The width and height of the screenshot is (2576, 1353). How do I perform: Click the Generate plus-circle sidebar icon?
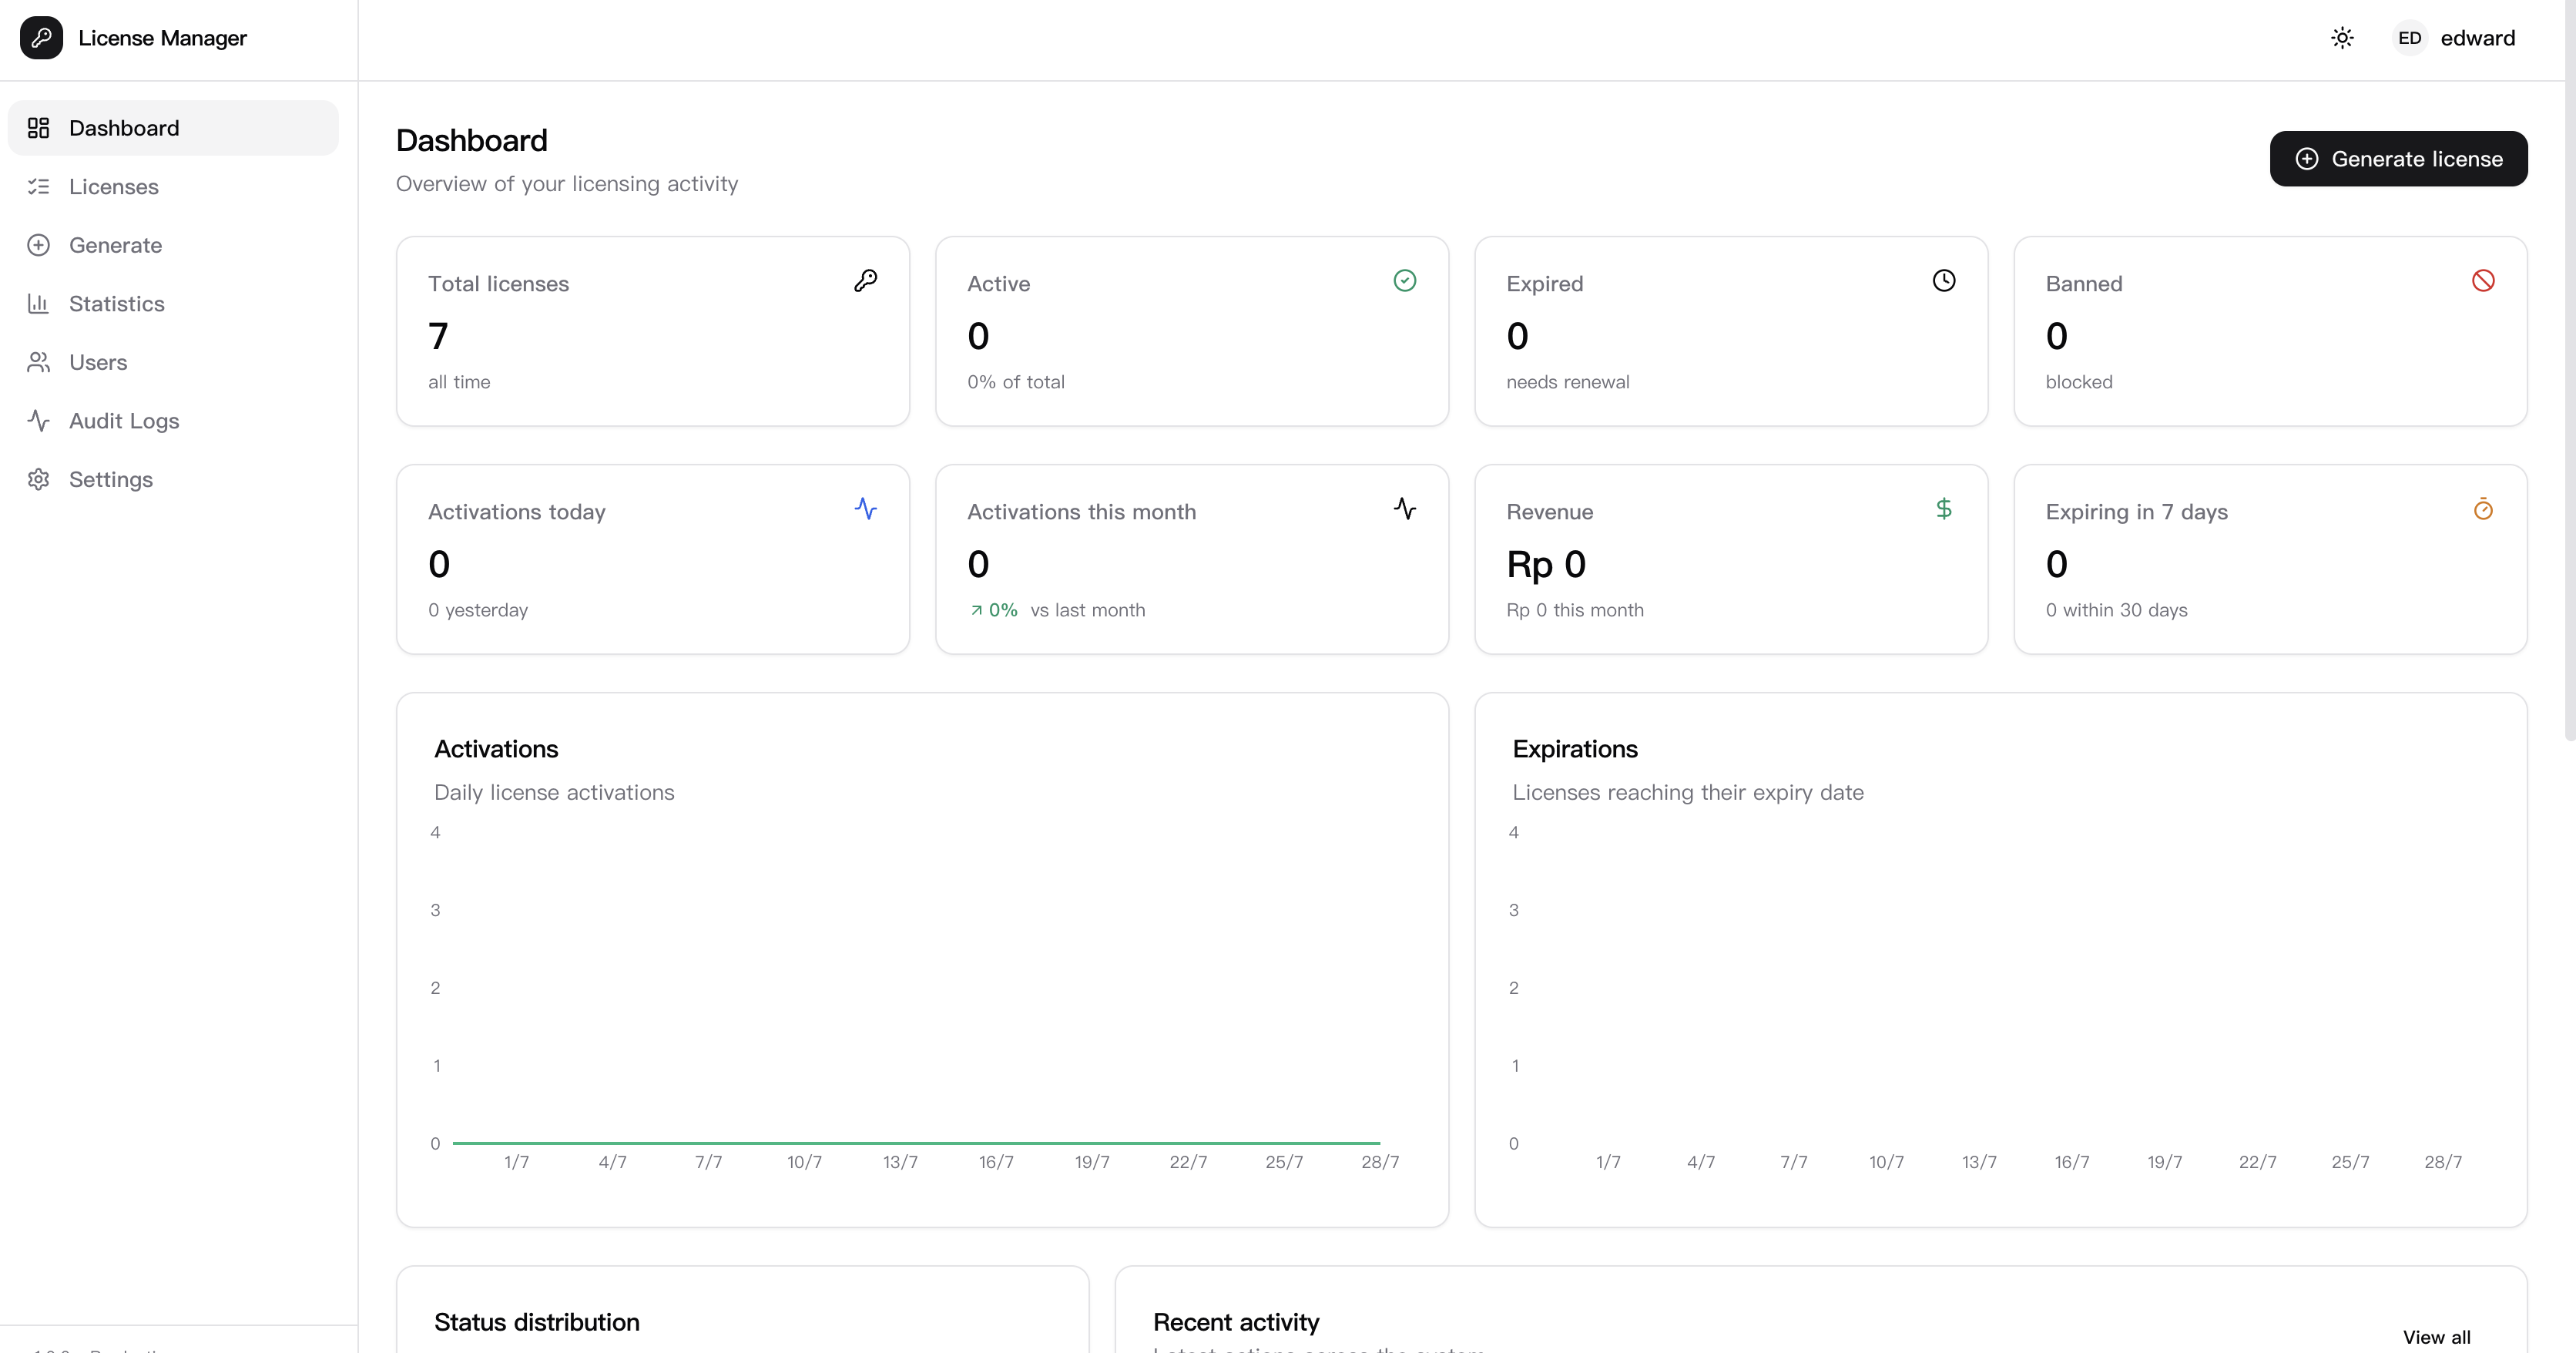click(x=39, y=245)
